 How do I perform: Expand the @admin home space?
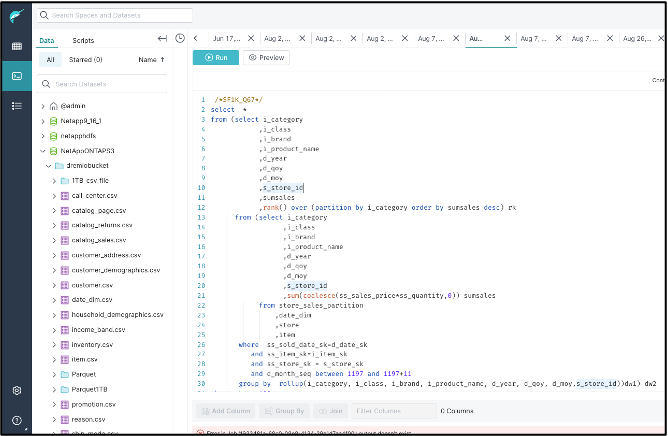[x=42, y=106]
